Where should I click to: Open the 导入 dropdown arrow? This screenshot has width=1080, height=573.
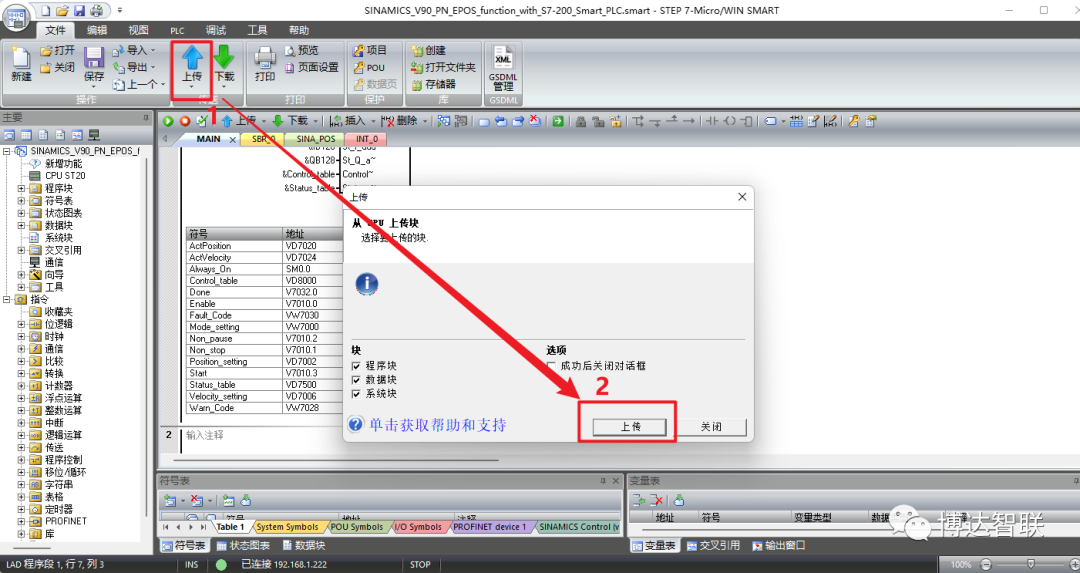tap(153, 50)
